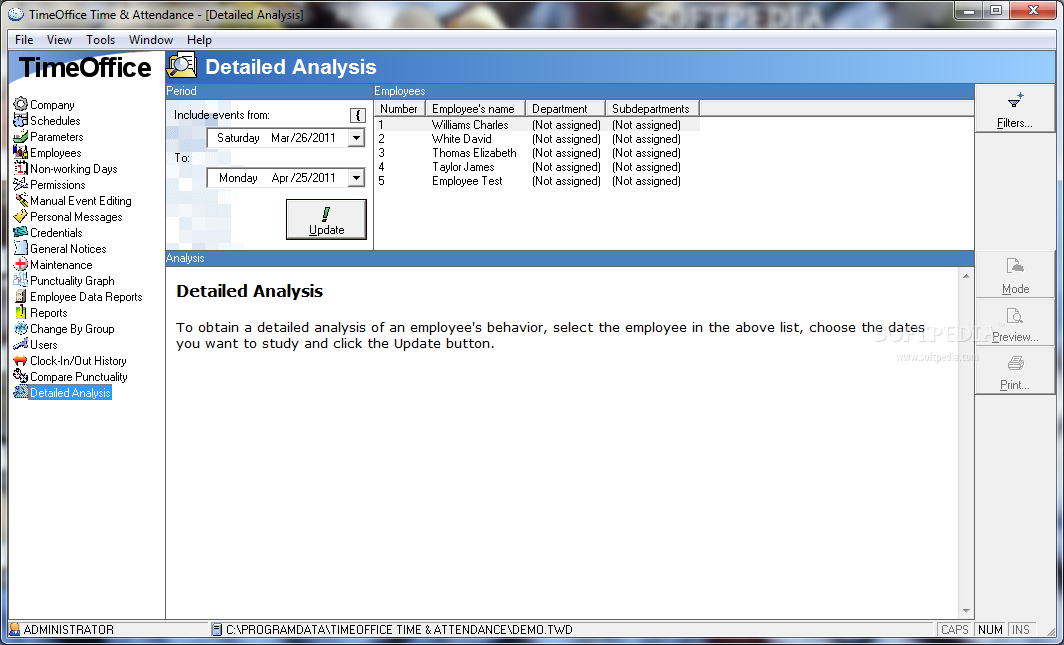
Task: Open the Permissions icon
Action: coord(20,184)
